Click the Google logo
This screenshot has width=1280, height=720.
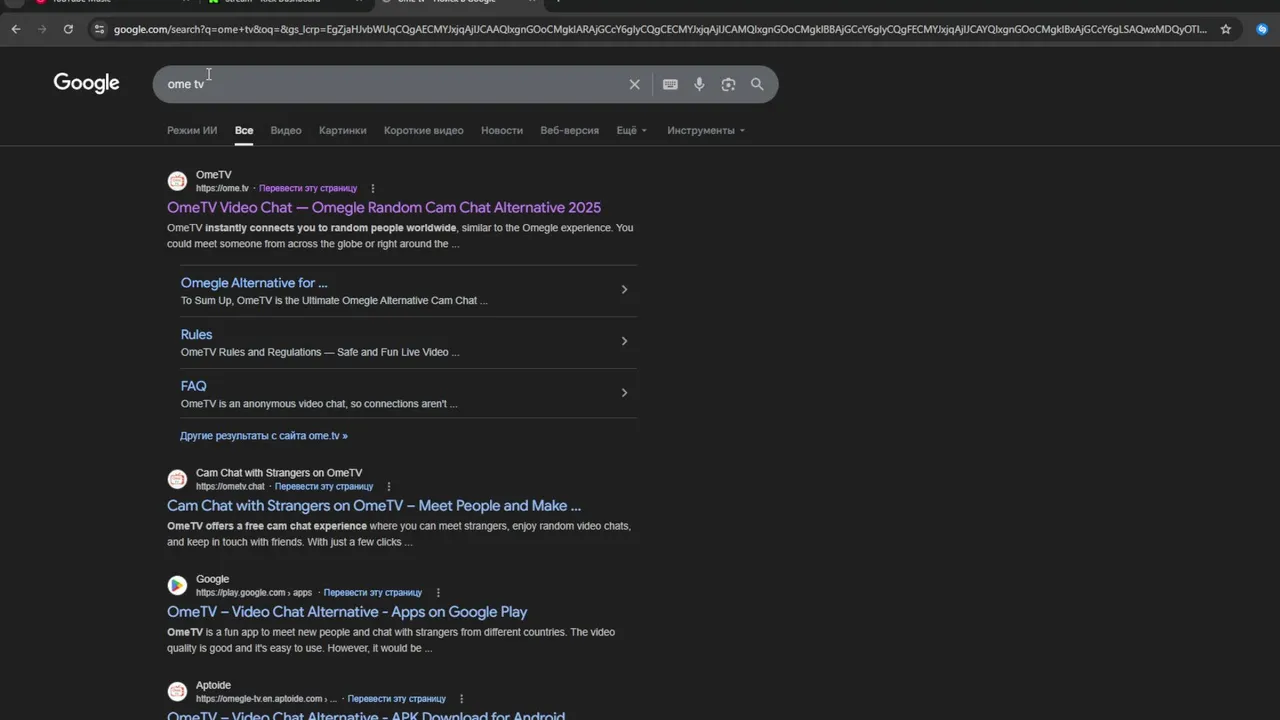click(x=86, y=83)
